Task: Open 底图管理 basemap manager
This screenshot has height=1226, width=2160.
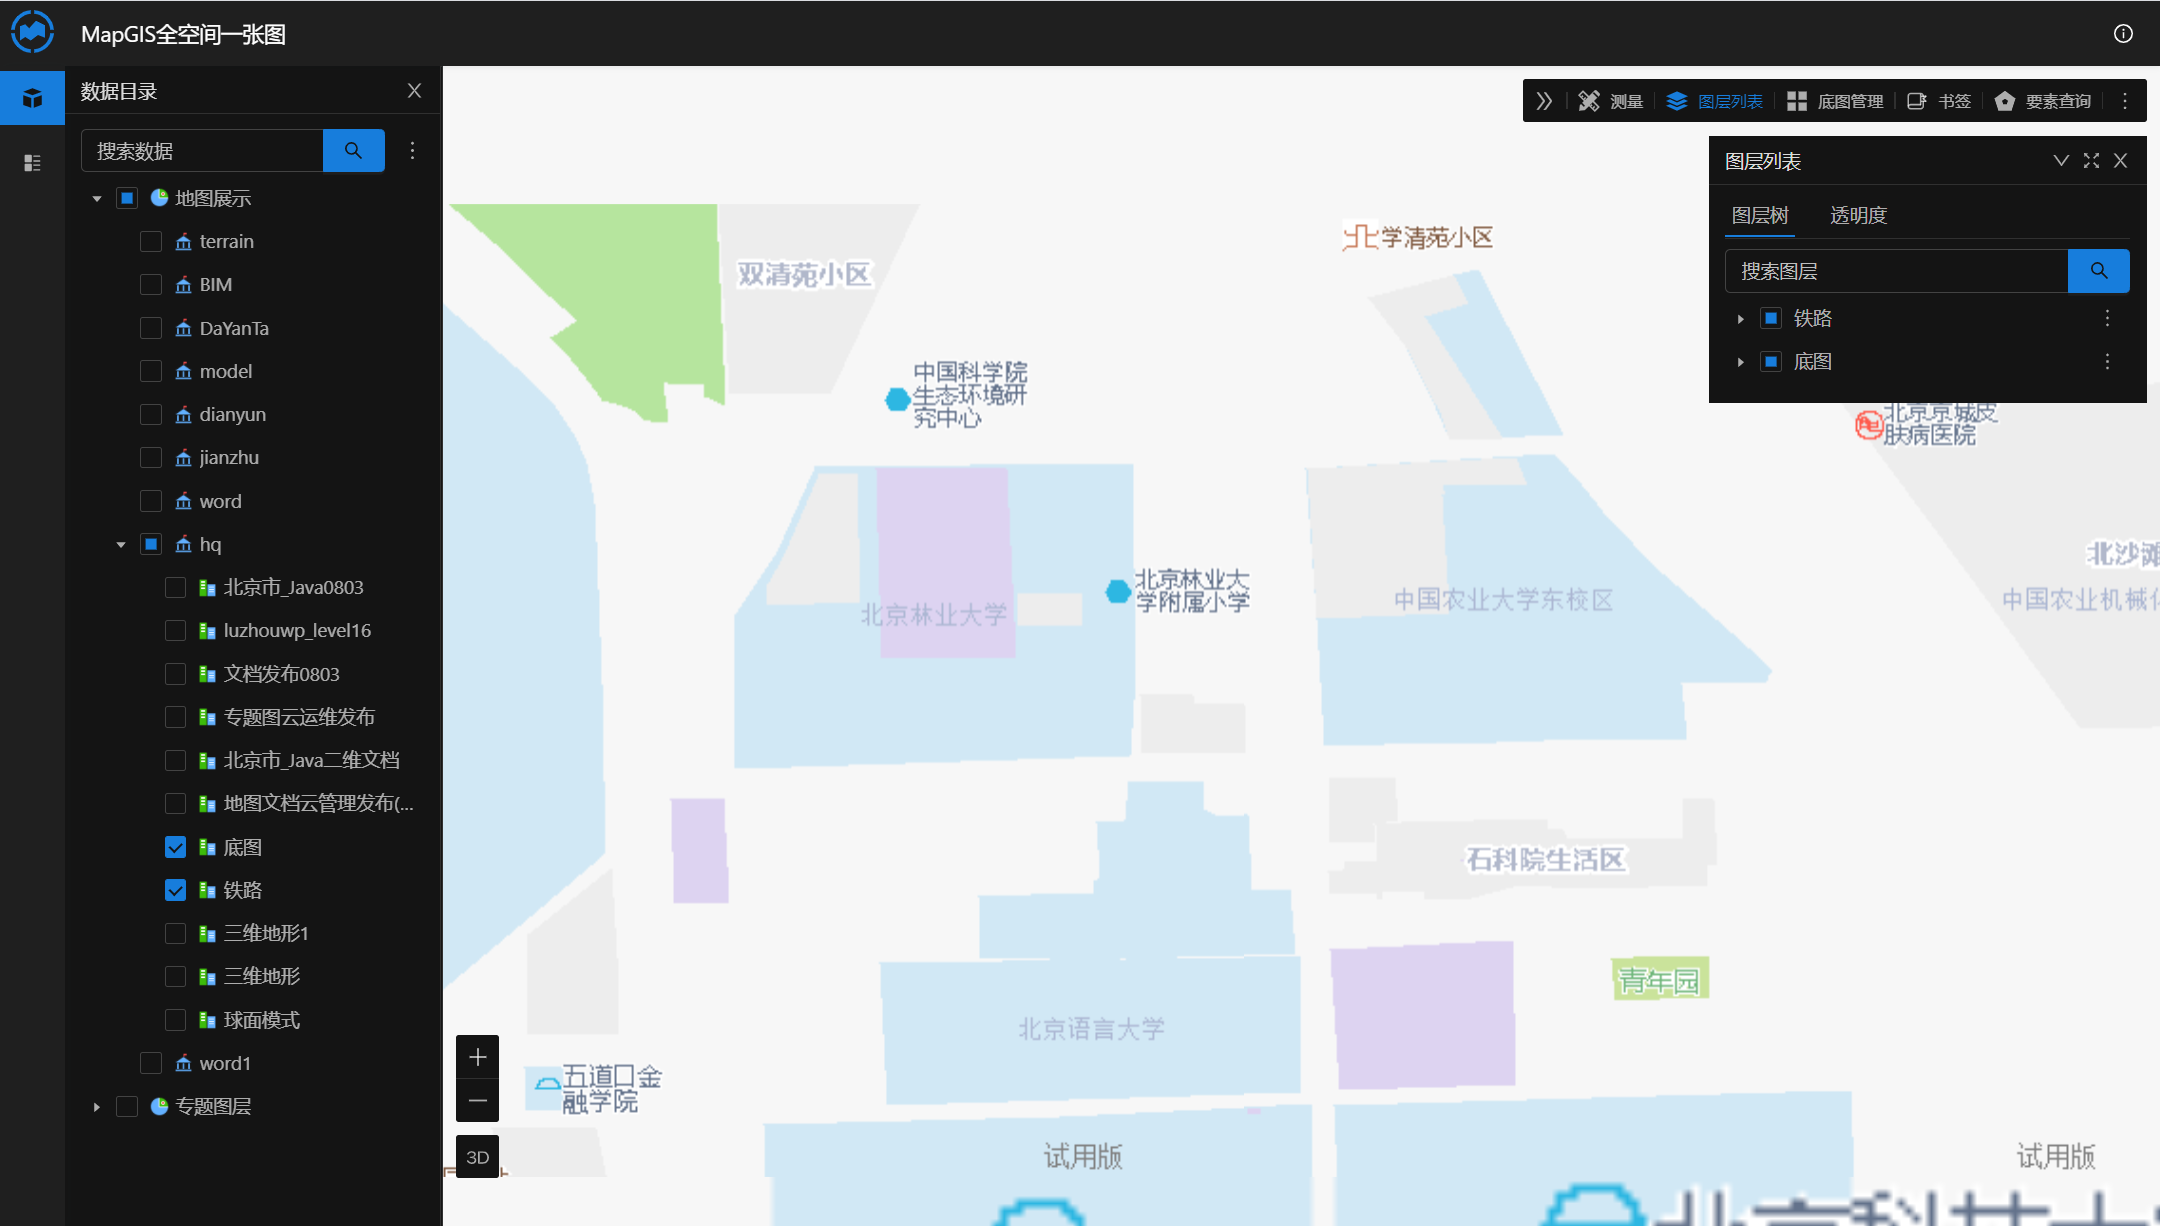Action: [x=1835, y=101]
